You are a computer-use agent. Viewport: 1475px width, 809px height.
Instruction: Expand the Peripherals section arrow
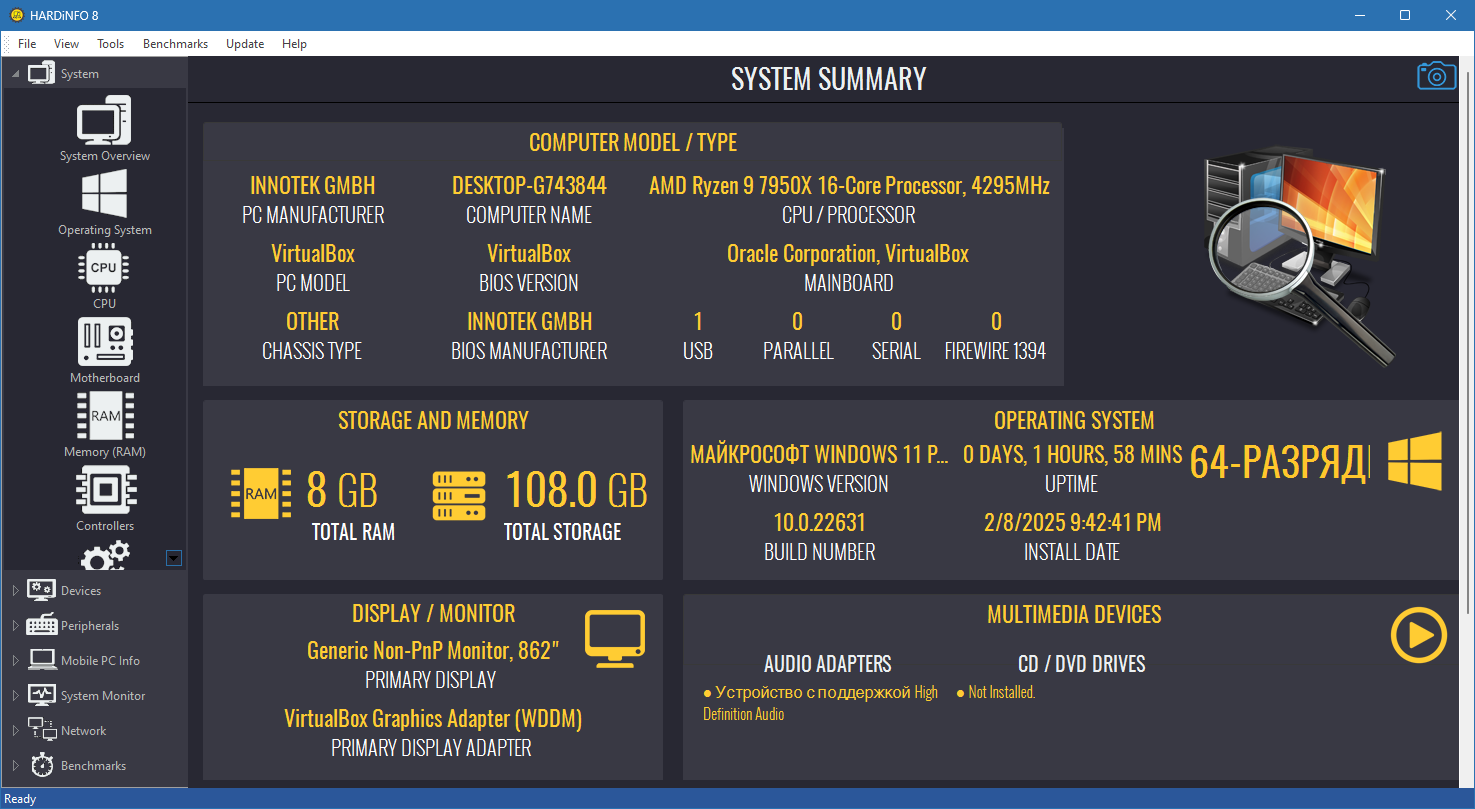coord(15,626)
